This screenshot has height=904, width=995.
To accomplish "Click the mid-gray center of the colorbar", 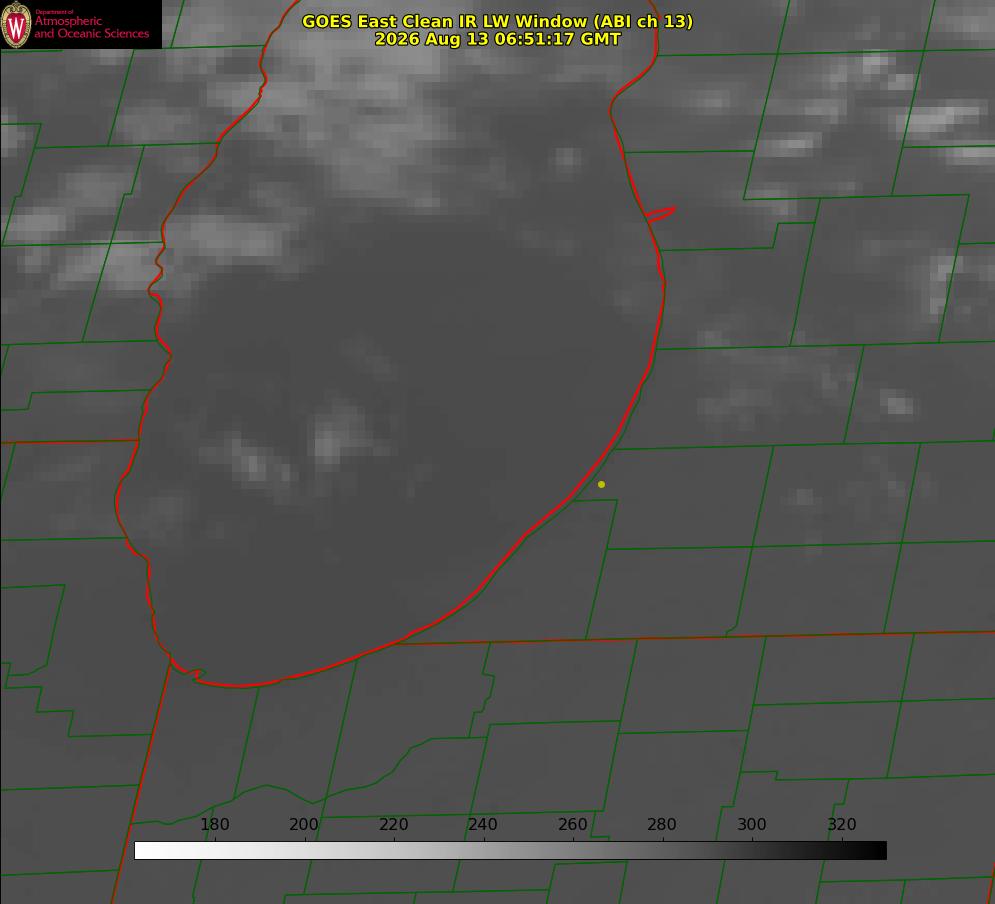I will tap(511, 850).
